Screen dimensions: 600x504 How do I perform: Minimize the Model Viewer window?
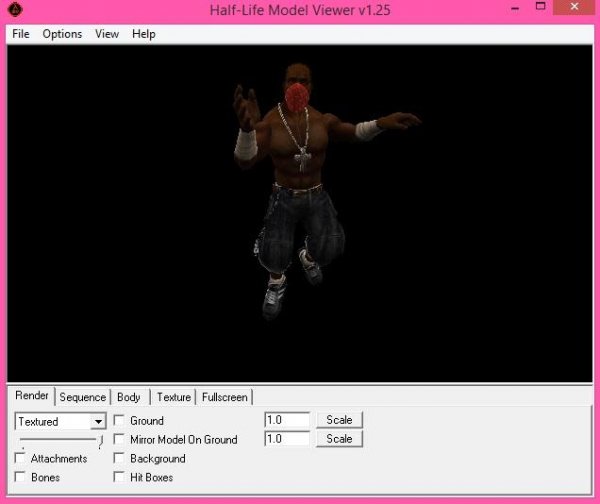[515, 8]
